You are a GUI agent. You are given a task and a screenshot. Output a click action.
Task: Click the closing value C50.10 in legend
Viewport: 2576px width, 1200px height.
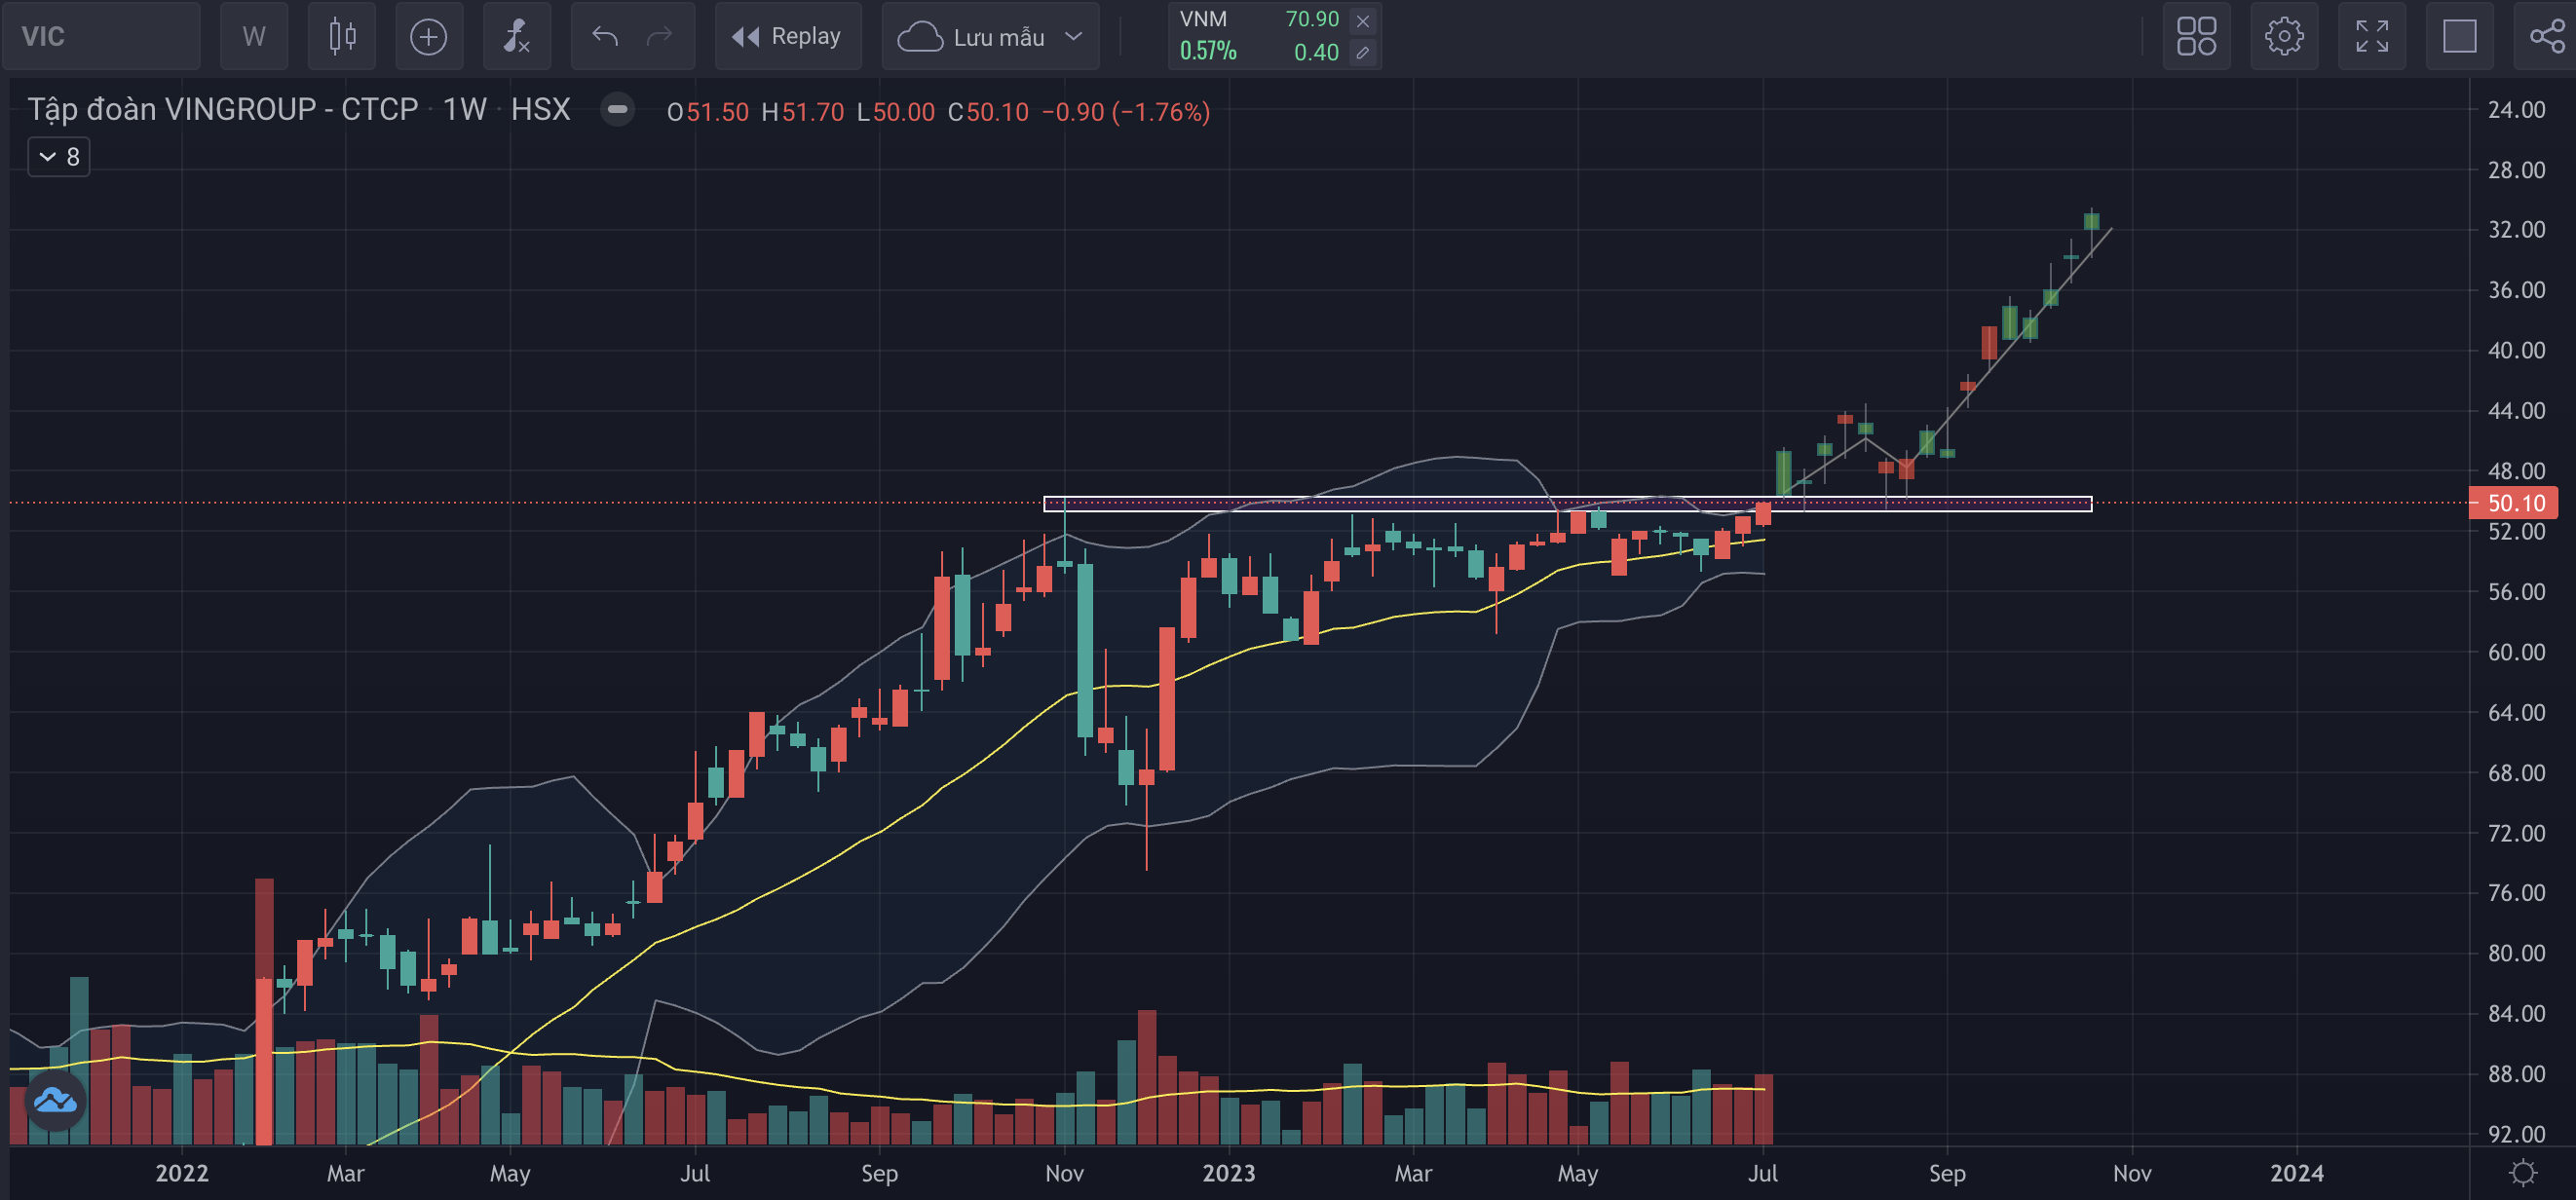pos(988,112)
